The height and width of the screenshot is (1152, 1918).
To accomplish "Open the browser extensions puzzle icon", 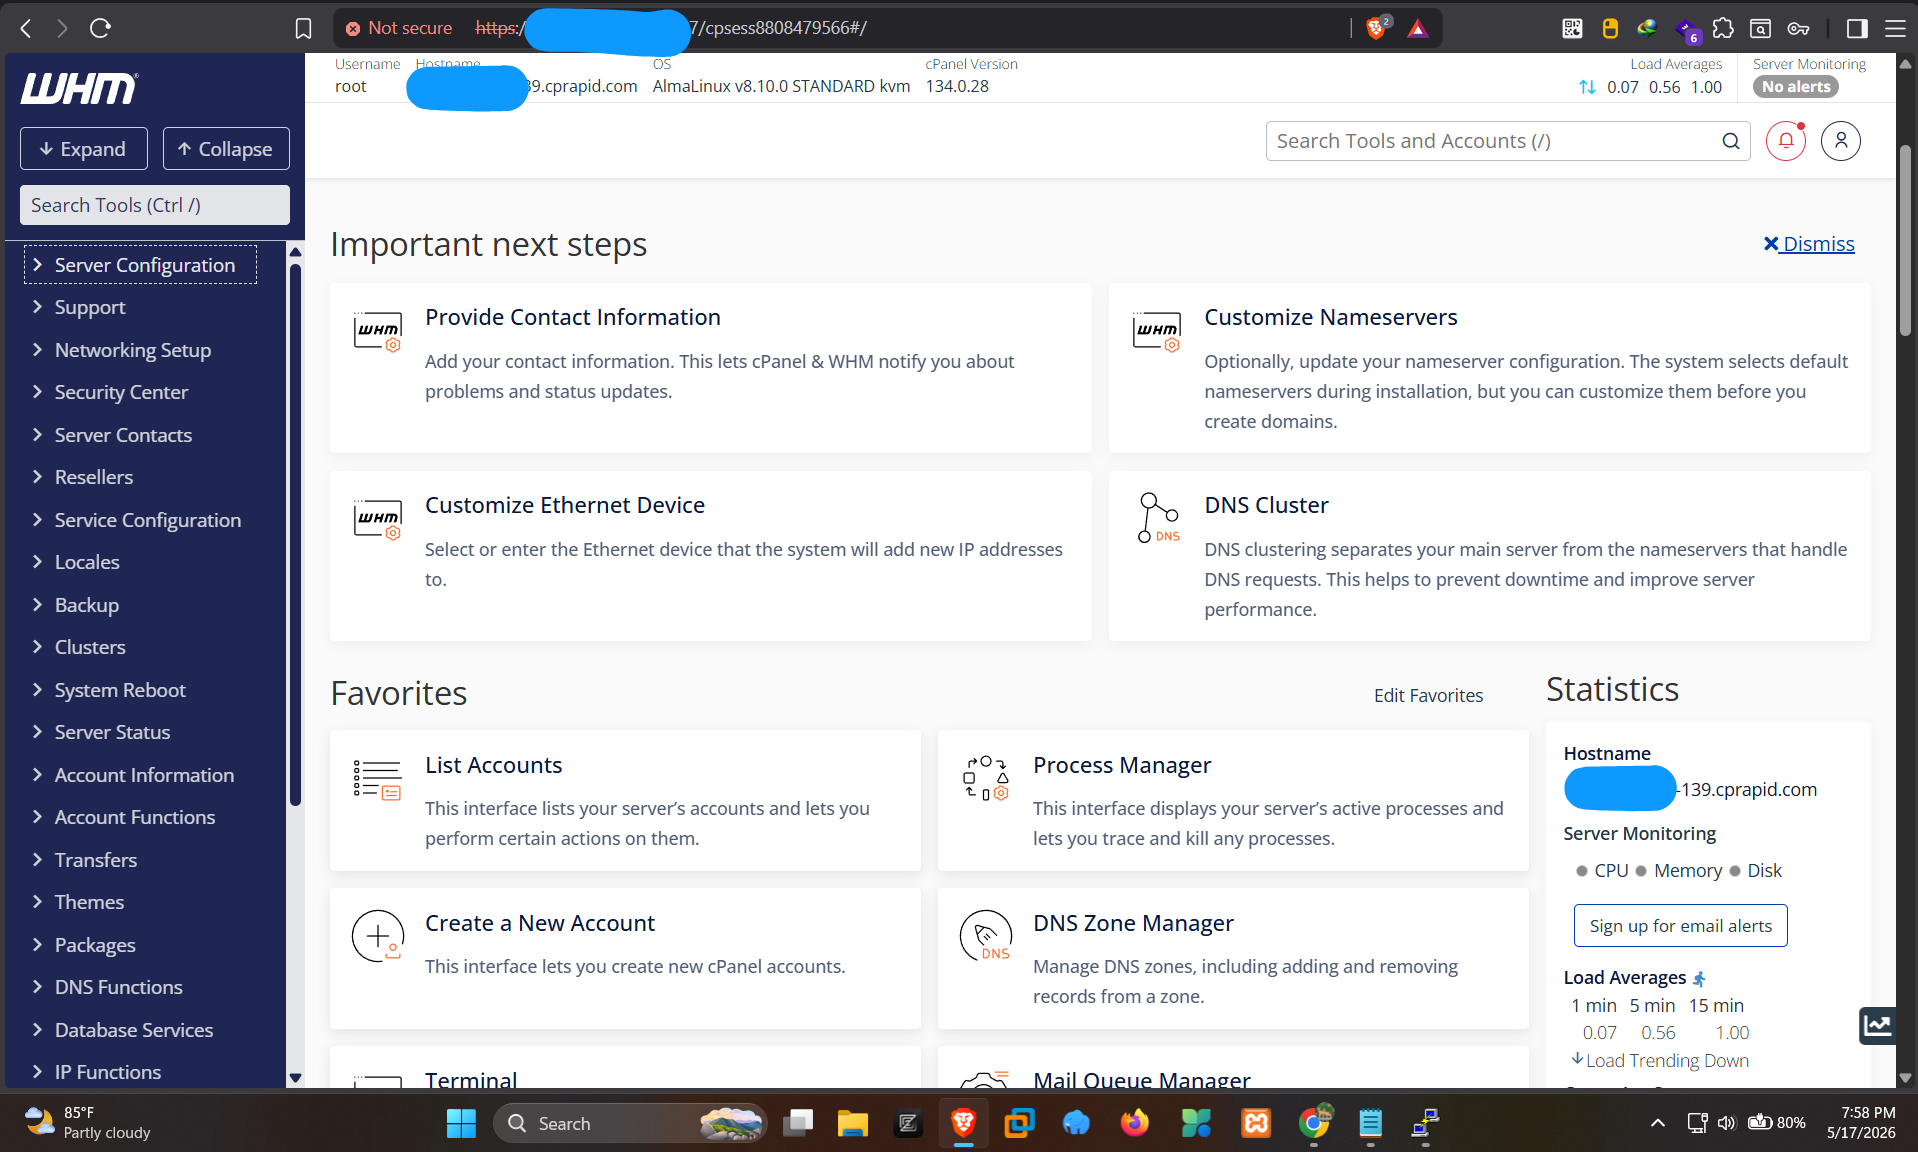I will [1723, 28].
